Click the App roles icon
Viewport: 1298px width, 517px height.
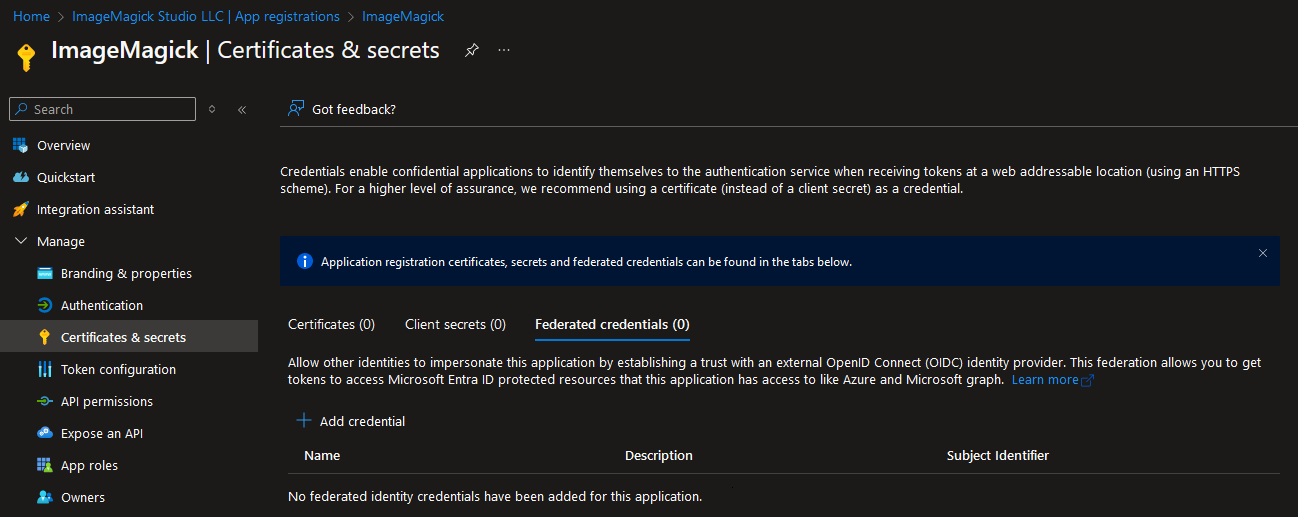click(x=44, y=465)
